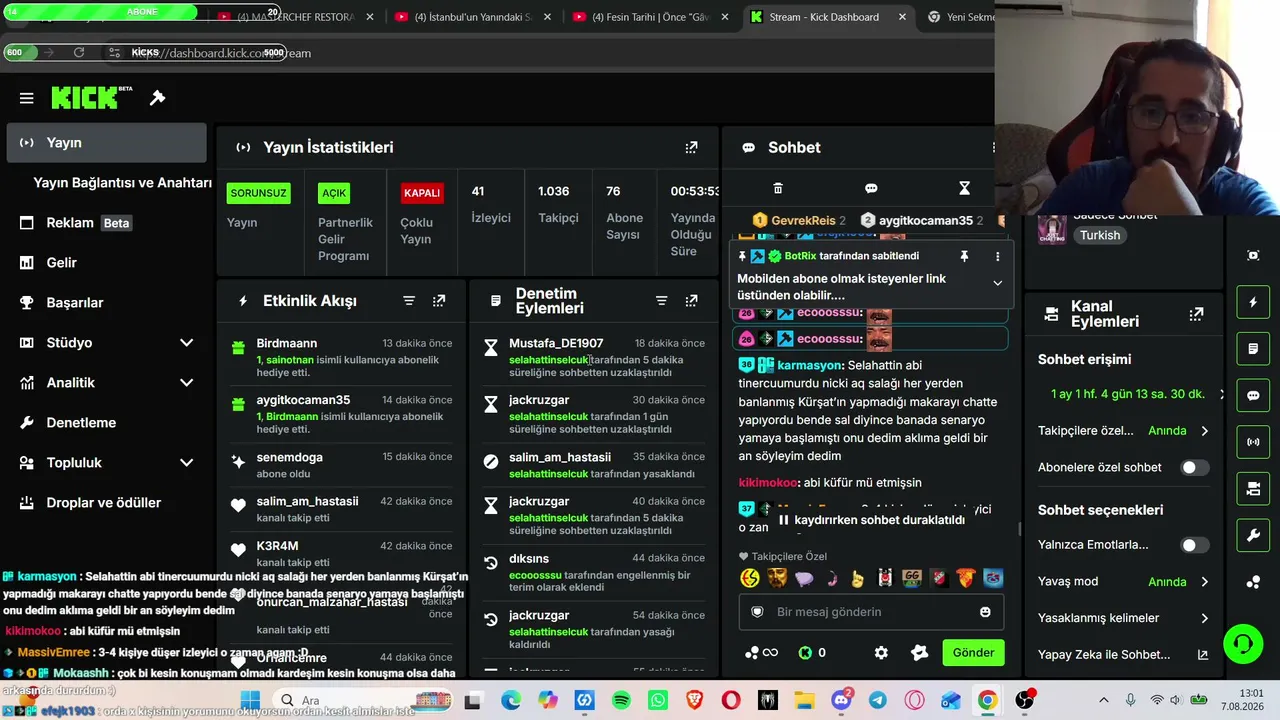Viewport: 1280px width, 720px height.
Task: Toggle Yalnızca Emotlarla switch
Action: (x=1194, y=545)
